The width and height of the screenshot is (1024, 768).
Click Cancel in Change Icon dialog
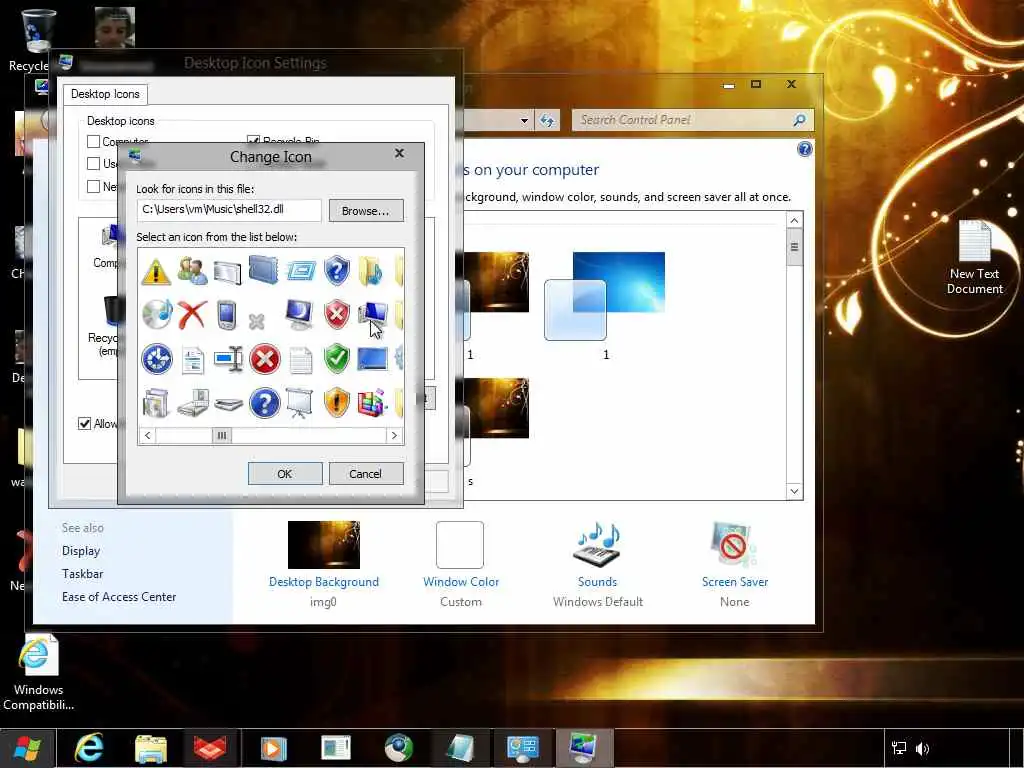pos(366,473)
